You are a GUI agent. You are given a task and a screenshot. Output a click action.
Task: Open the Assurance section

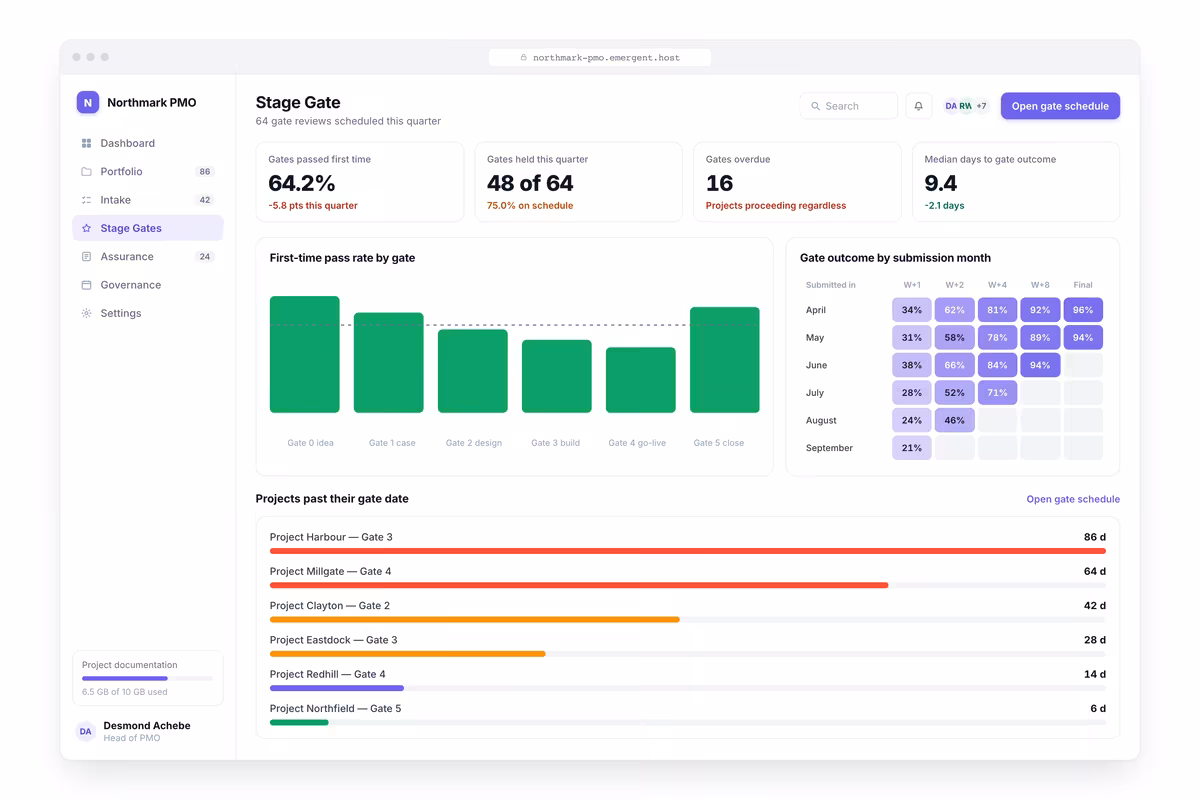pyautogui.click(x=148, y=257)
